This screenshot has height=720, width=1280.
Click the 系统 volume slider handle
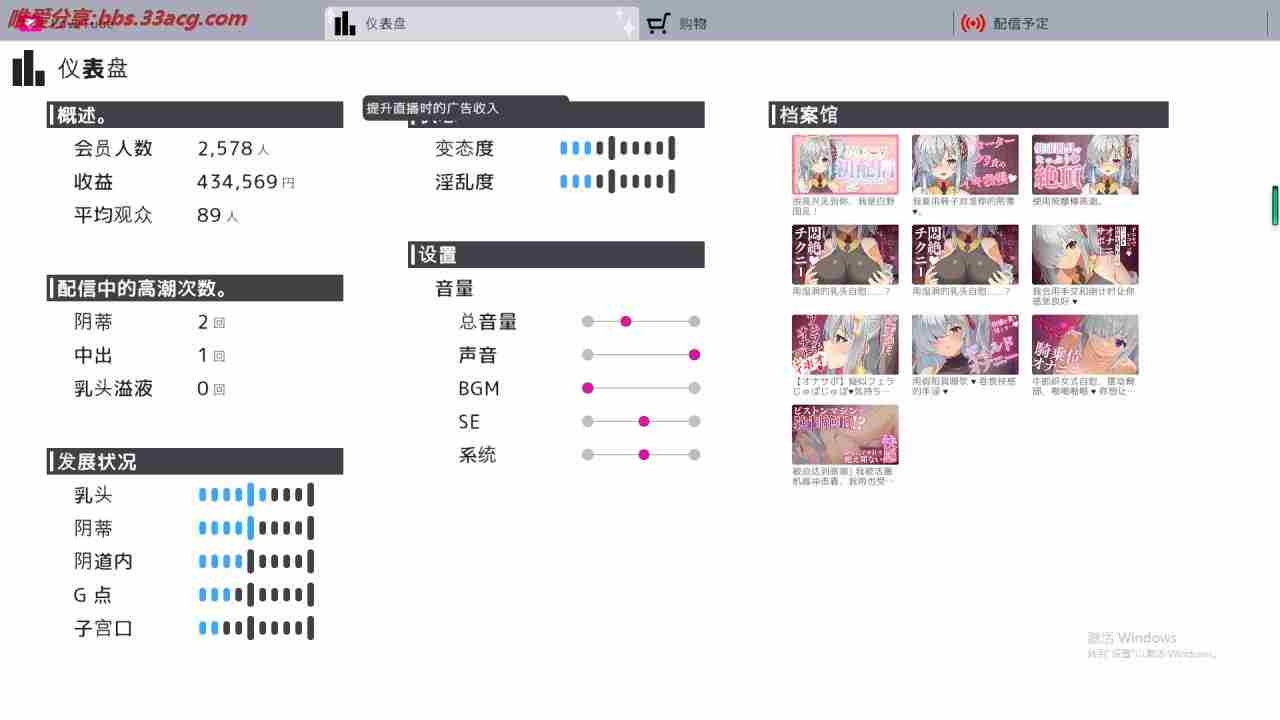pyautogui.click(x=644, y=455)
